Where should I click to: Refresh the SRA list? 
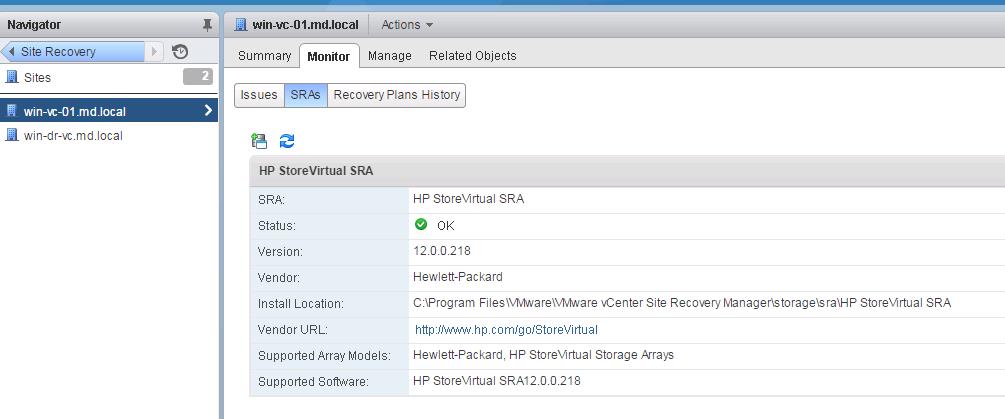pyautogui.click(x=287, y=141)
